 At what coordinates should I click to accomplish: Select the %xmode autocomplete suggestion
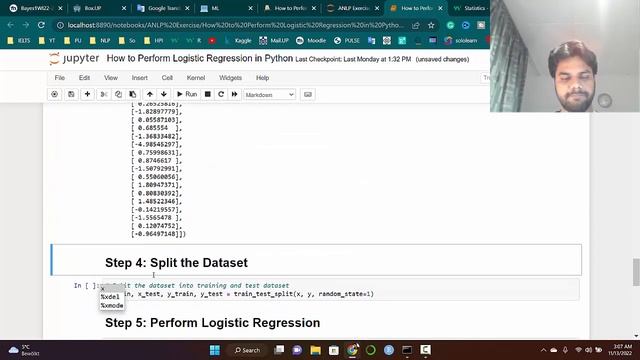[112, 305]
